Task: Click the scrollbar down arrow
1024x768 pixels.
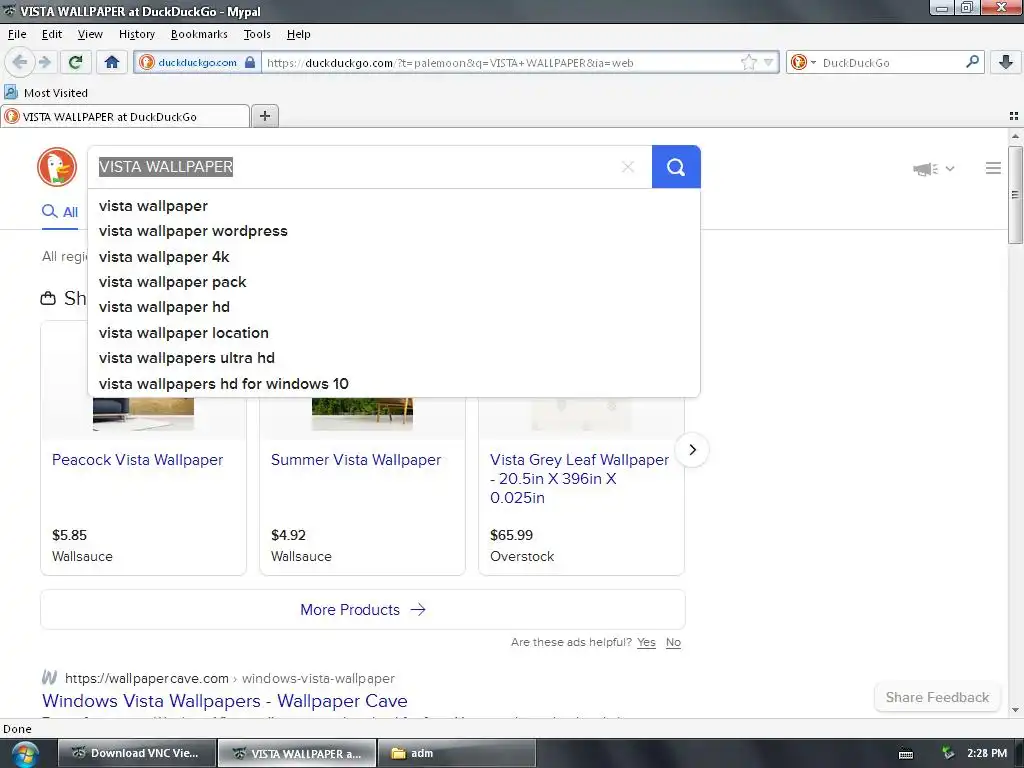Action: pyautogui.click(x=1015, y=710)
